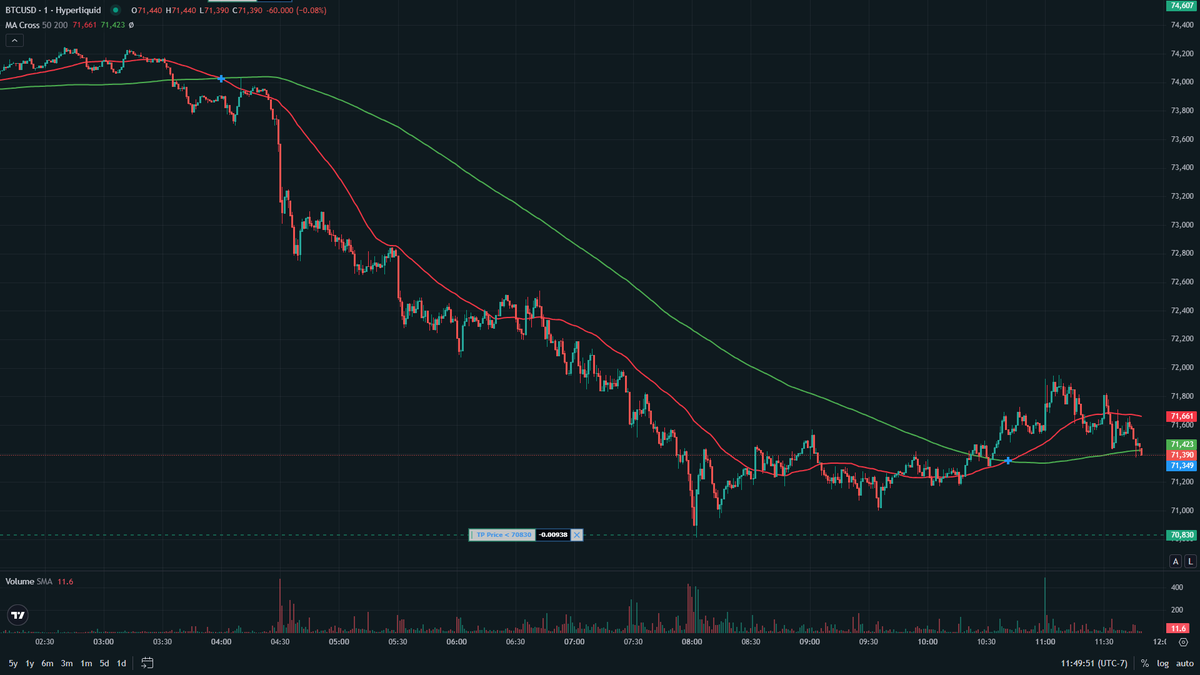Click the MA Cross green value 71,423 in the legend

(x=112, y=25)
